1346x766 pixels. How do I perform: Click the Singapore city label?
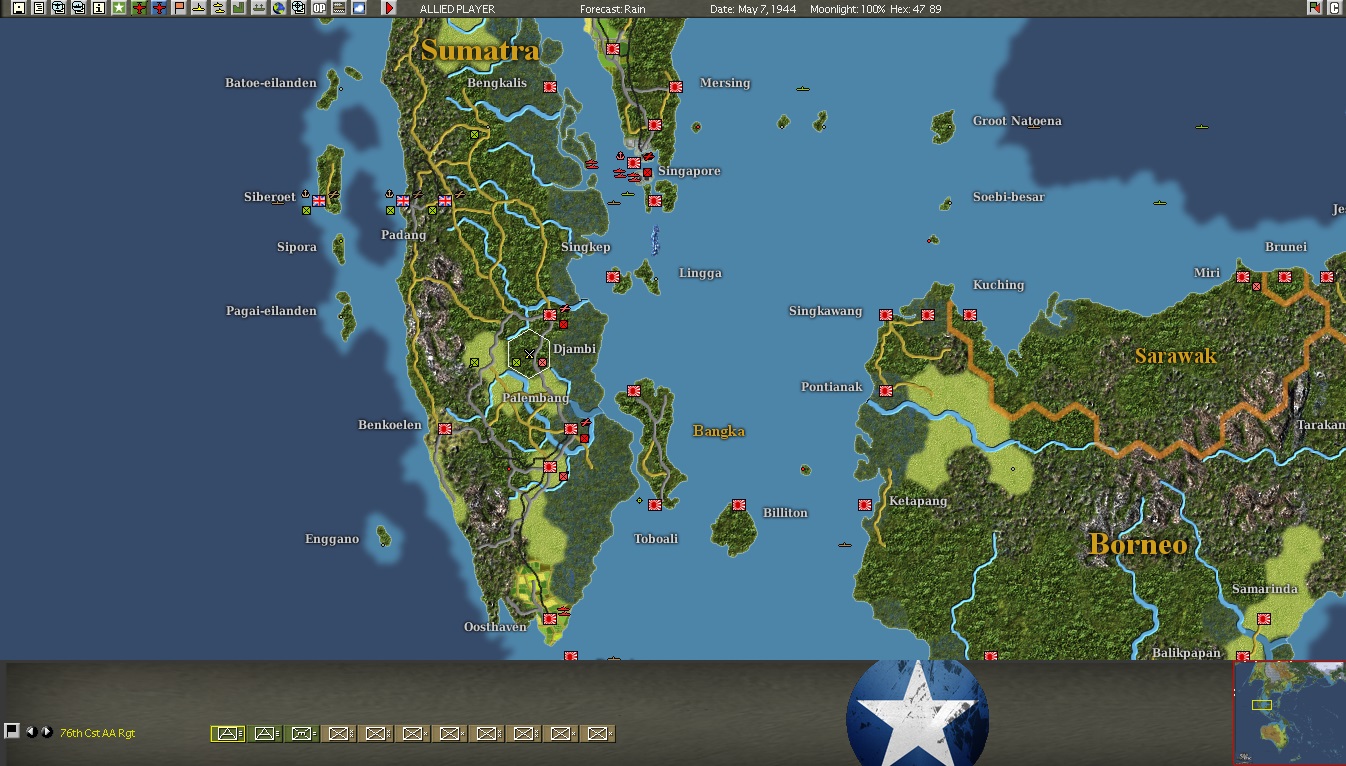[x=689, y=171]
